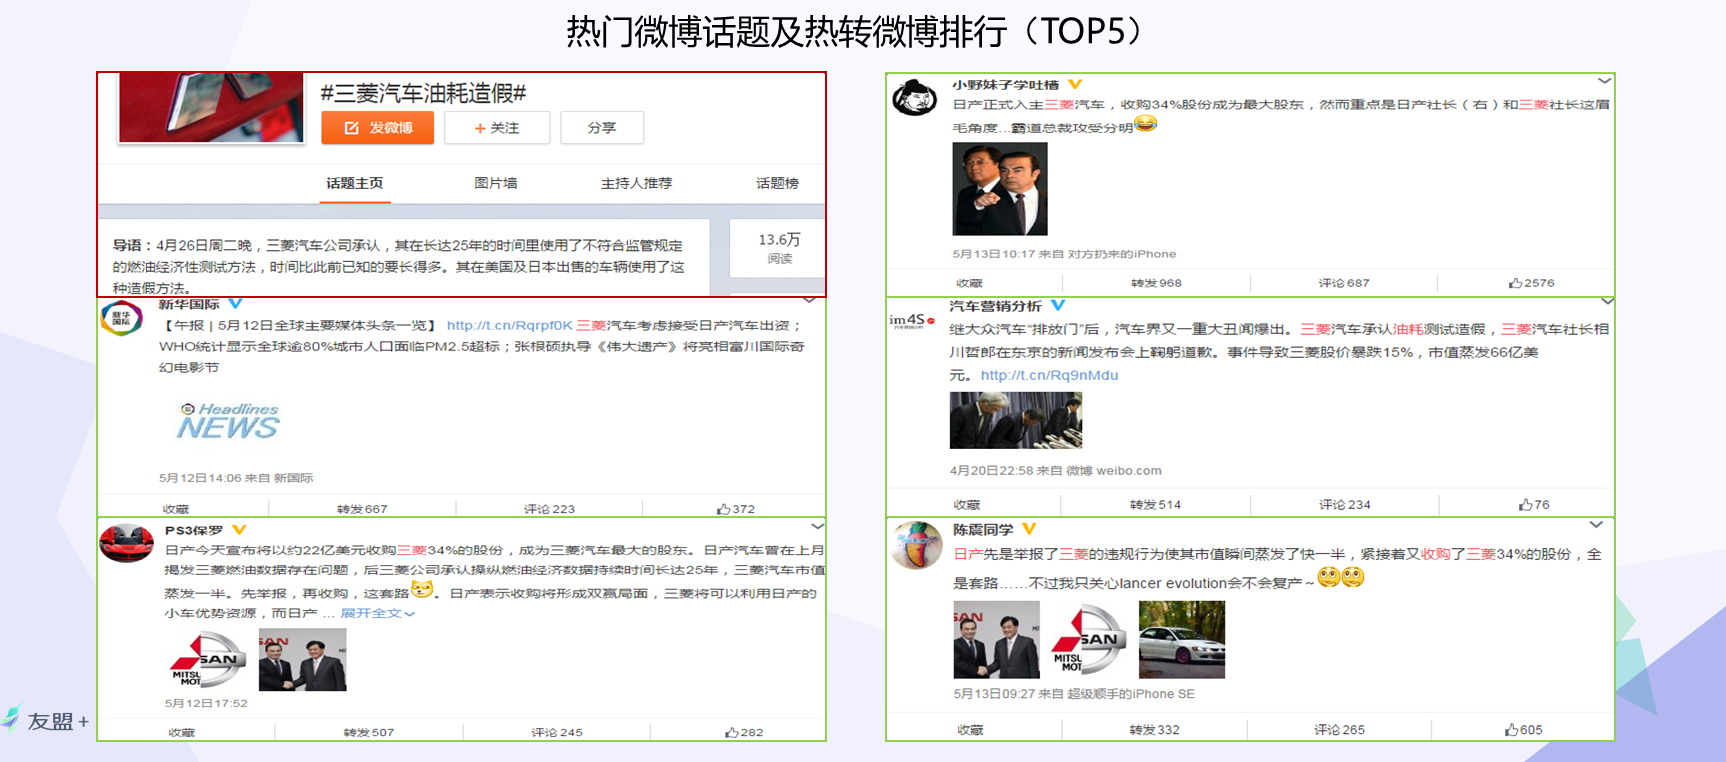
Task: Open Nissan Mitsubishi logo image in 陈震同学 post
Action: [1089, 640]
